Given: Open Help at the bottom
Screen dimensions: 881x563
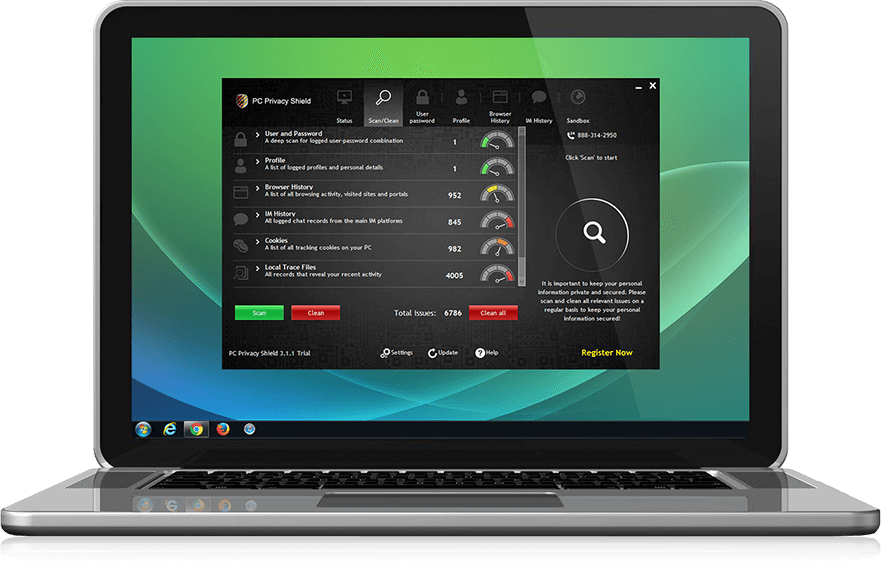Looking at the screenshot, I should click(x=487, y=353).
